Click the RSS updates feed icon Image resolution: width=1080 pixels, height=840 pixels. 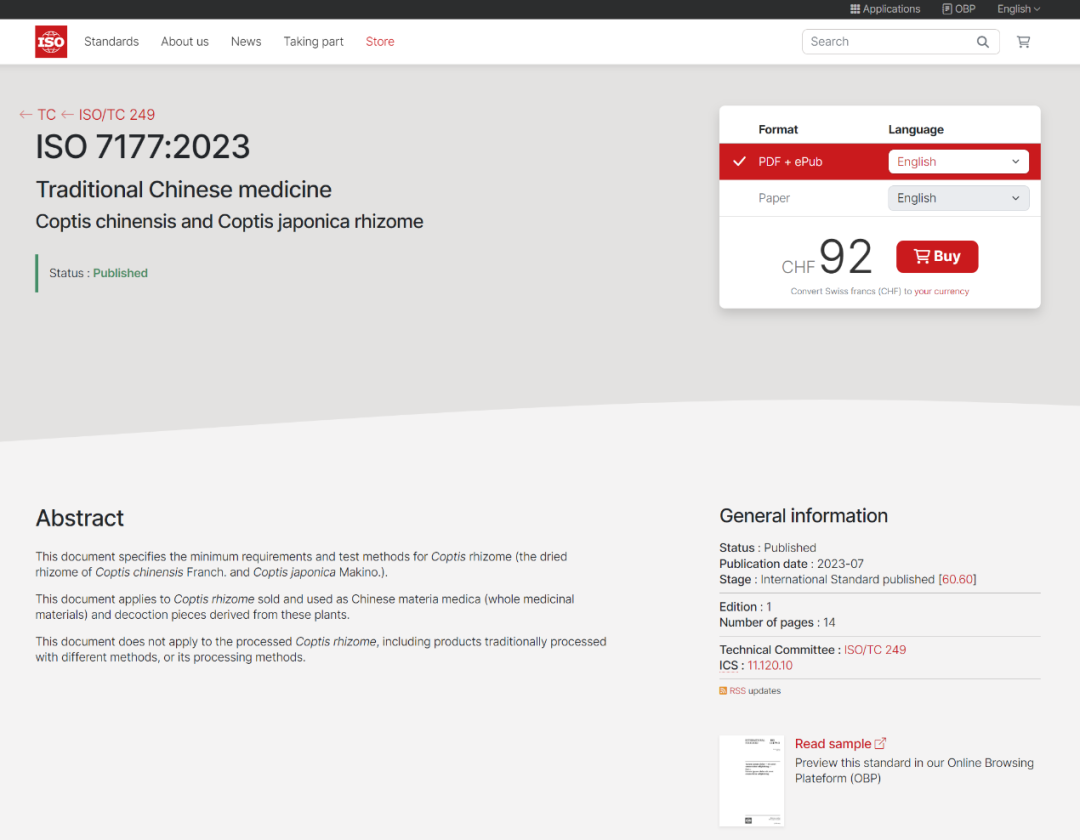point(723,691)
